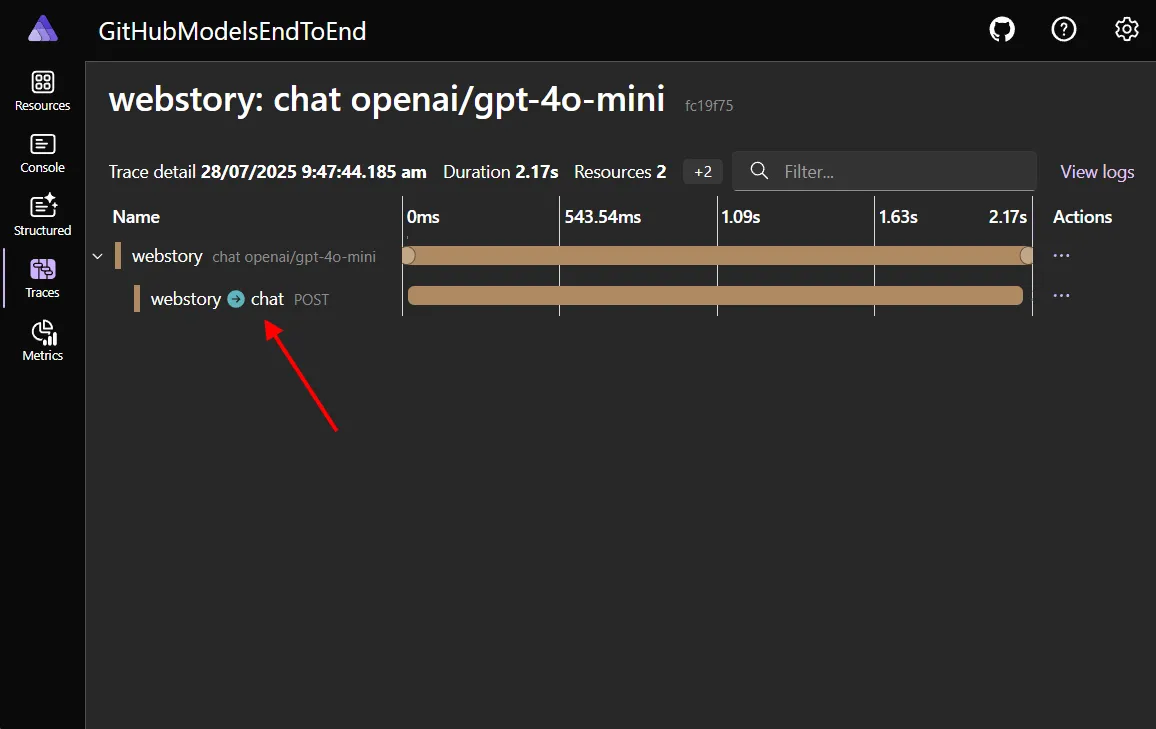Open Actions menu for the chat POST span

(1060, 295)
